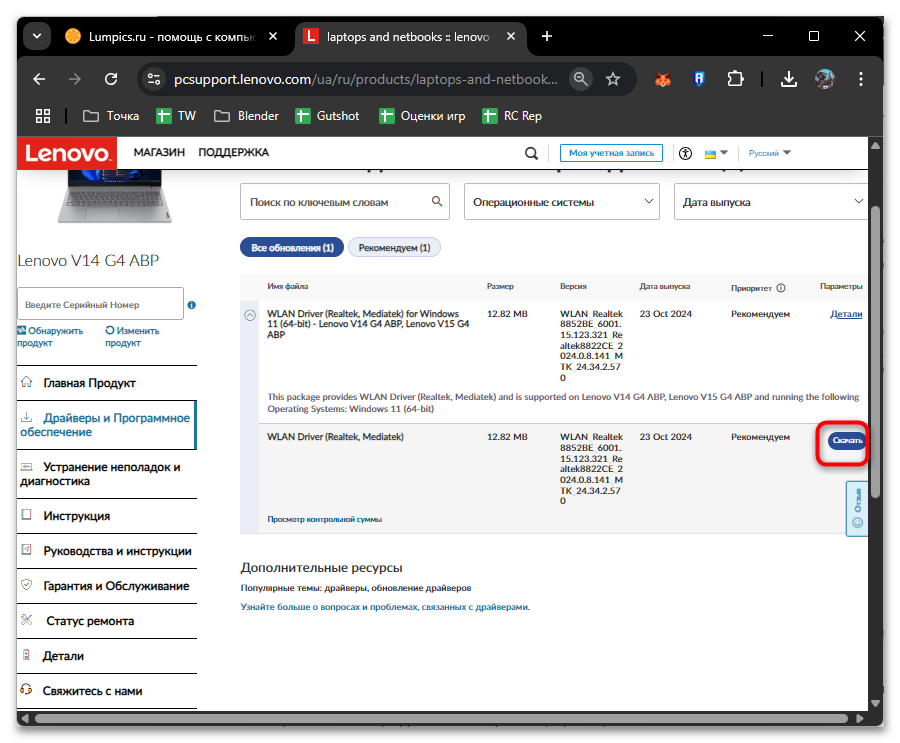Open Моя учетная запись
900x743 pixels.
click(x=611, y=153)
